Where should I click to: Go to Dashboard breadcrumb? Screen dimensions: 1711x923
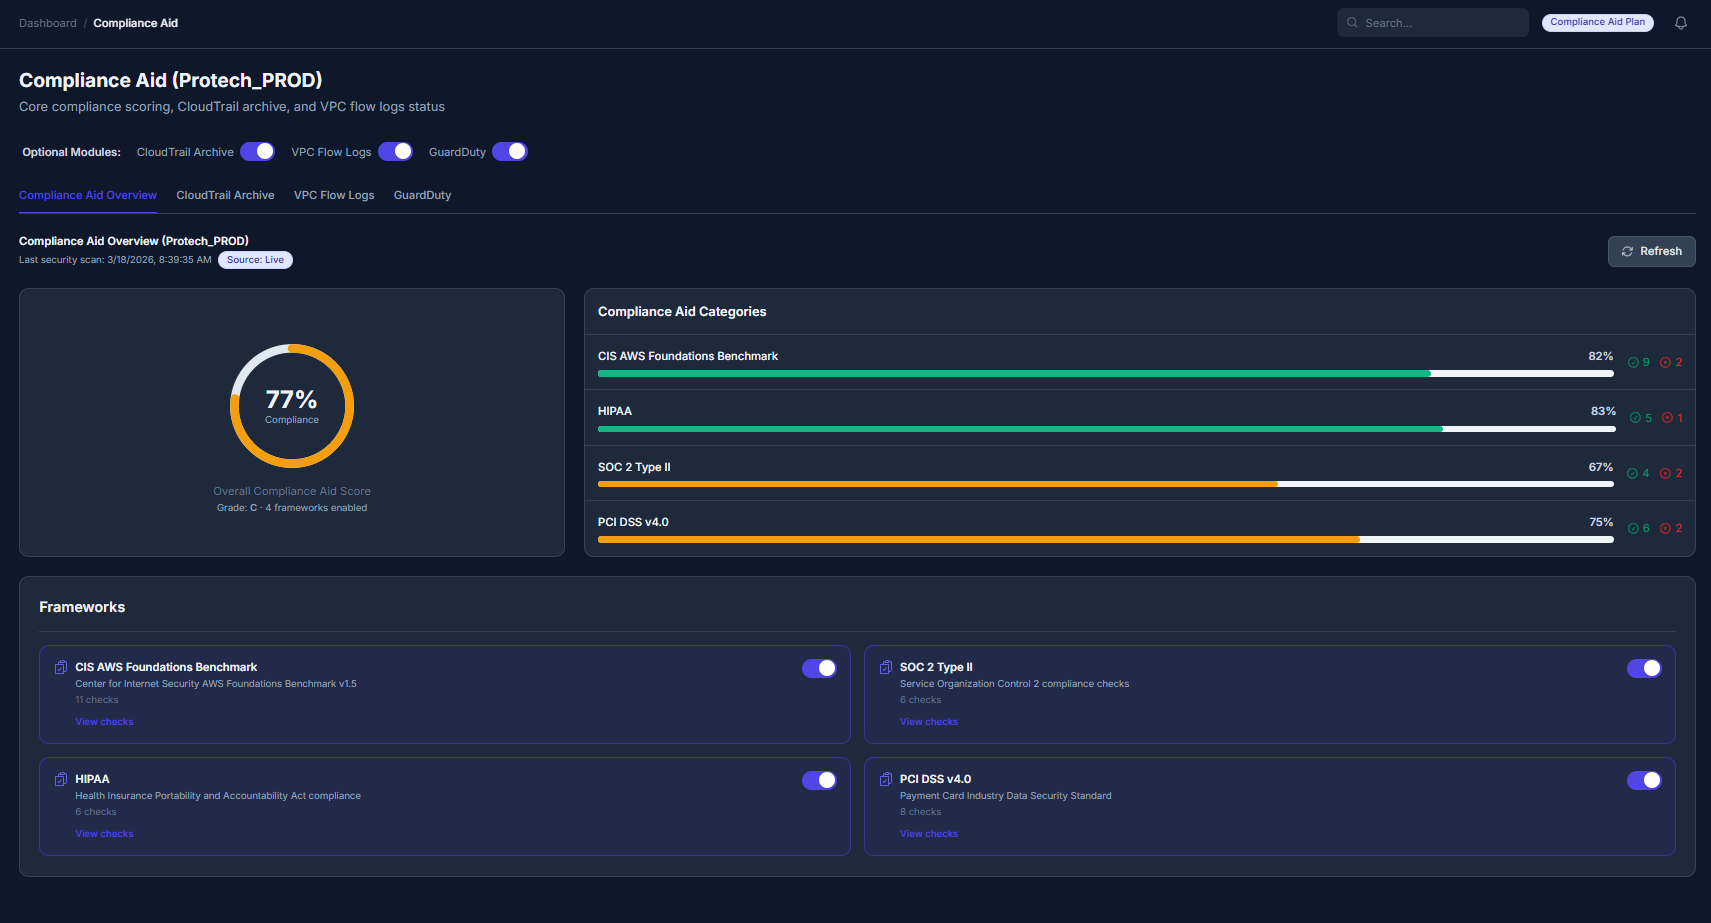pos(48,23)
